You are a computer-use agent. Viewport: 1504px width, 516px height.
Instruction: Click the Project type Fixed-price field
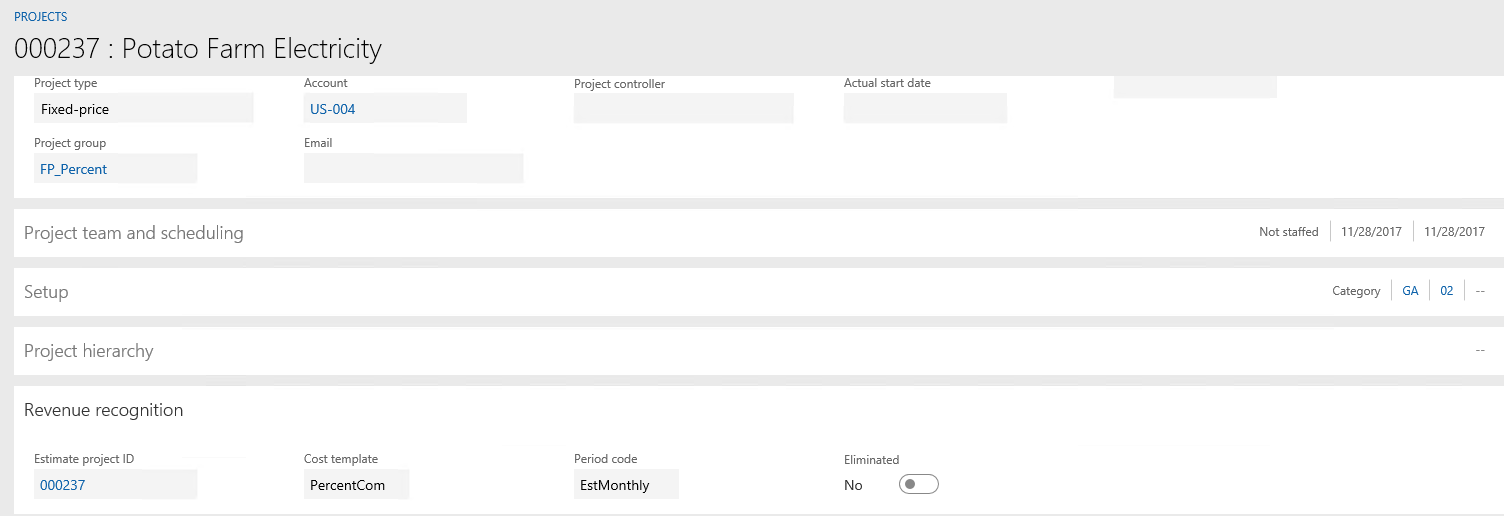point(143,109)
